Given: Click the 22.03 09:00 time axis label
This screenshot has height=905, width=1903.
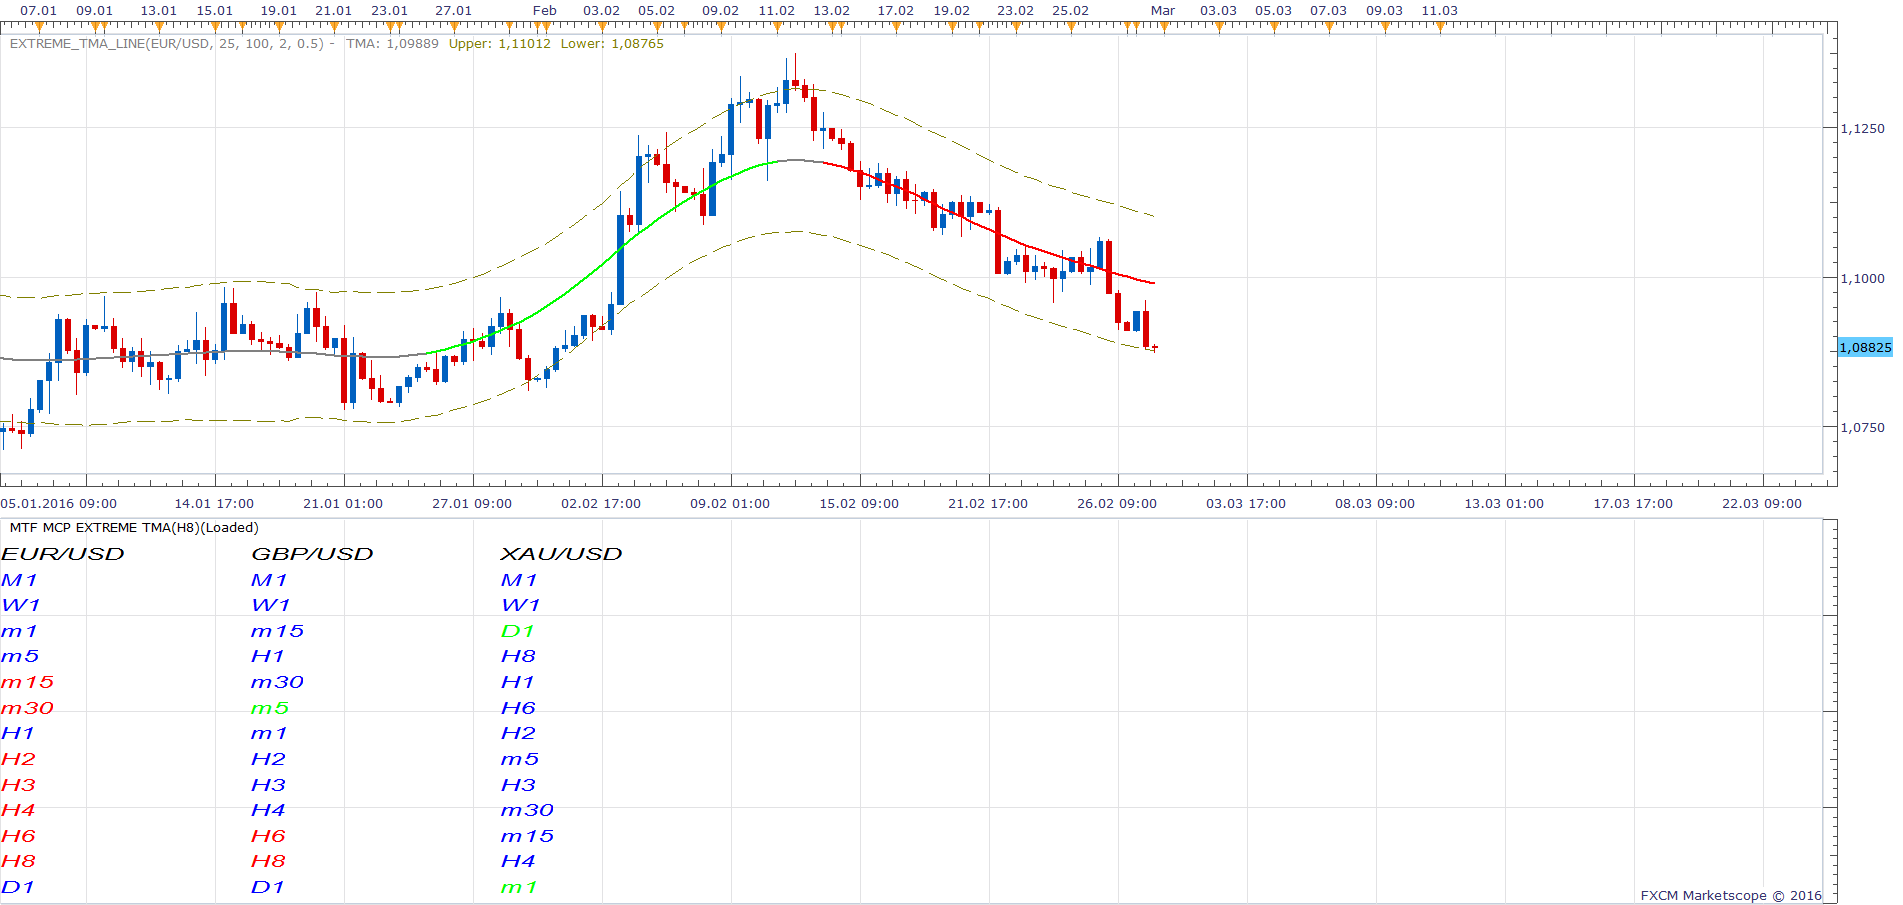Looking at the screenshot, I should tap(1762, 504).
